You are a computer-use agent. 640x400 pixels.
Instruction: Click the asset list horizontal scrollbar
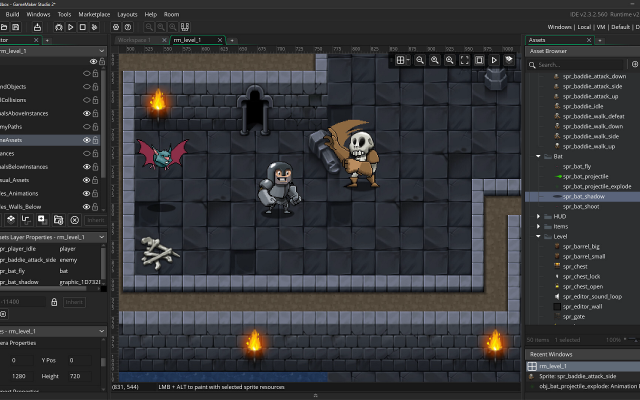tap(43, 288)
